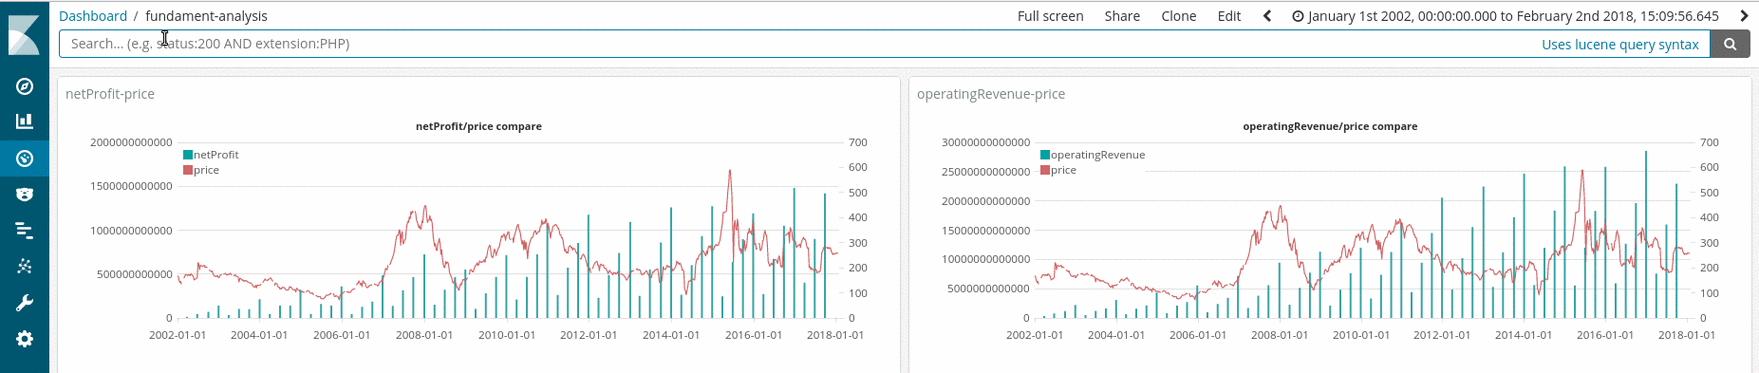Open Uses lucene query syntax link

(1620, 44)
